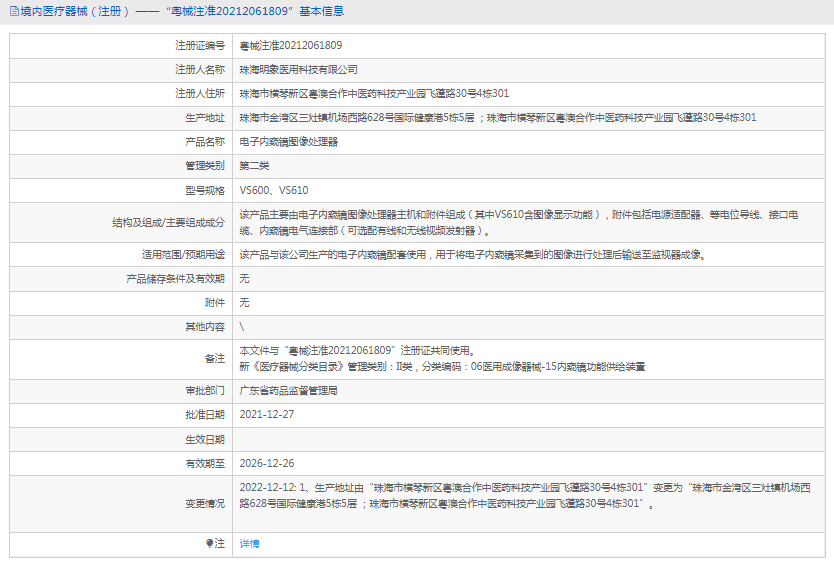Select model specification VS600、VS610
Image resolution: width=834 pixels, height=563 pixels.
pos(274,191)
